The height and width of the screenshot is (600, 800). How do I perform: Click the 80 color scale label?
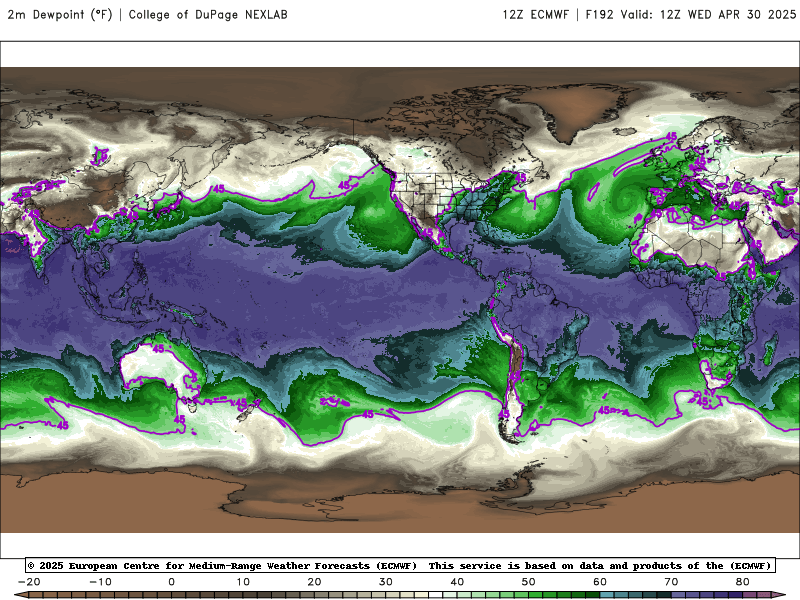(743, 582)
